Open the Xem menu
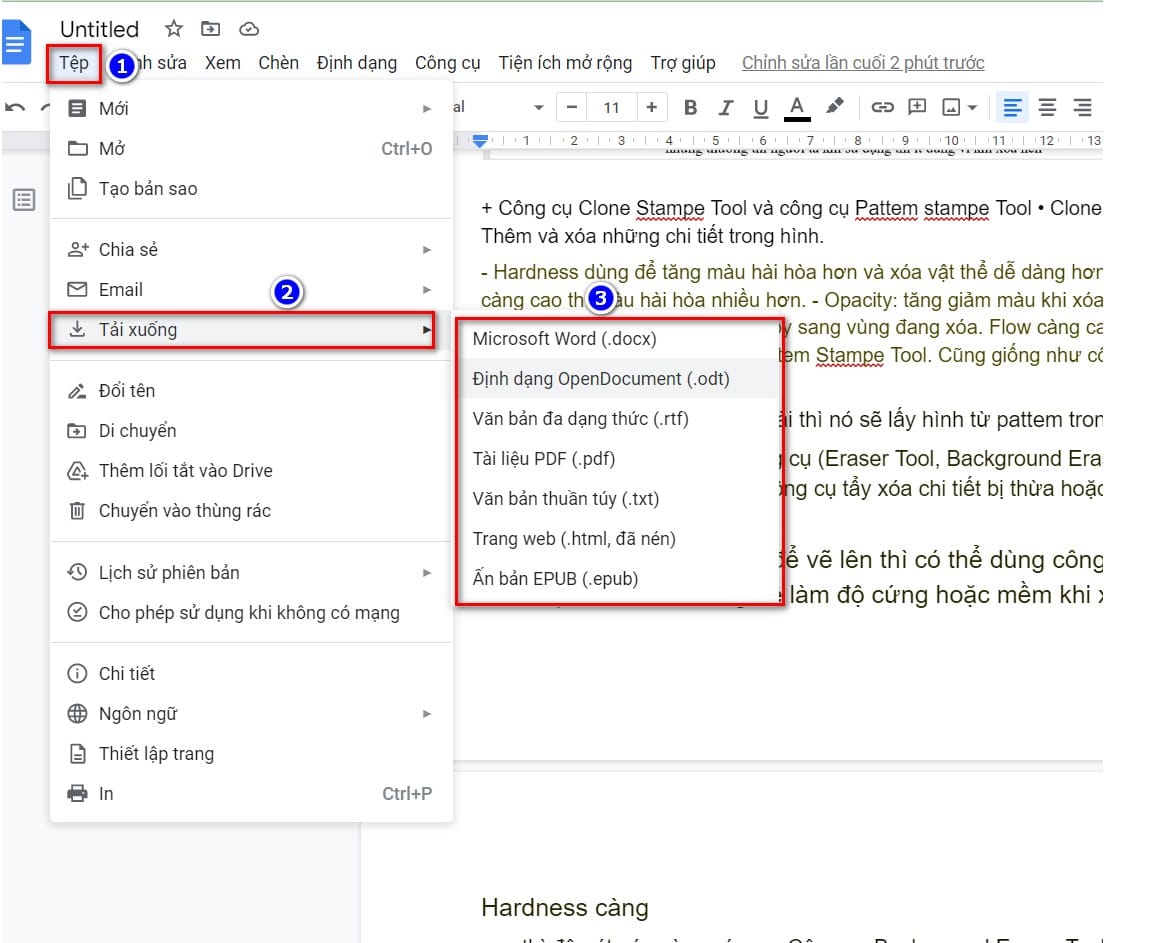Image resolution: width=1159 pixels, height=943 pixels. tap(222, 63)
